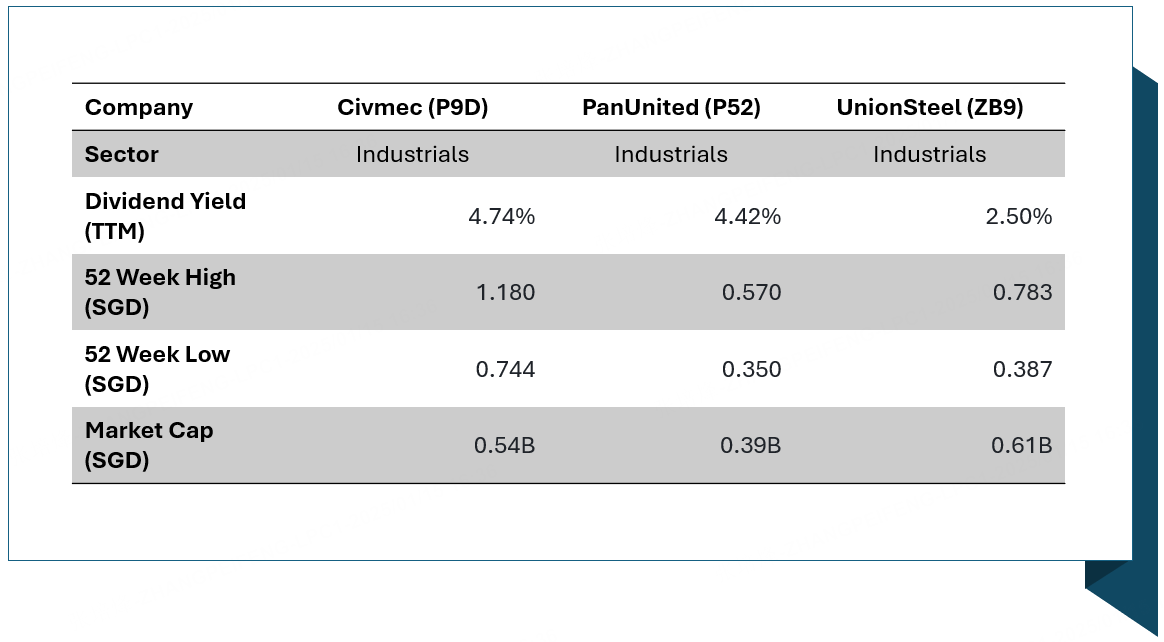Click the Market Cap (SGD) label
Viewport: 1164px width, 642px height.
[149, 445]
